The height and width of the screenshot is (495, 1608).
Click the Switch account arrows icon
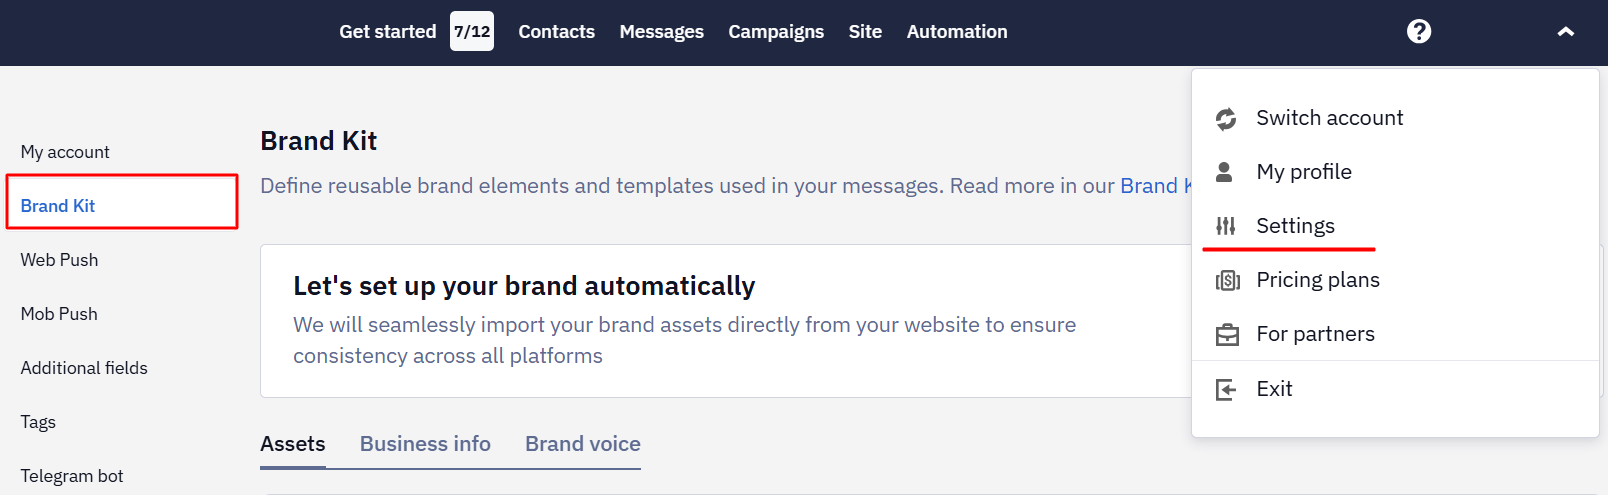pos(1226,119)
